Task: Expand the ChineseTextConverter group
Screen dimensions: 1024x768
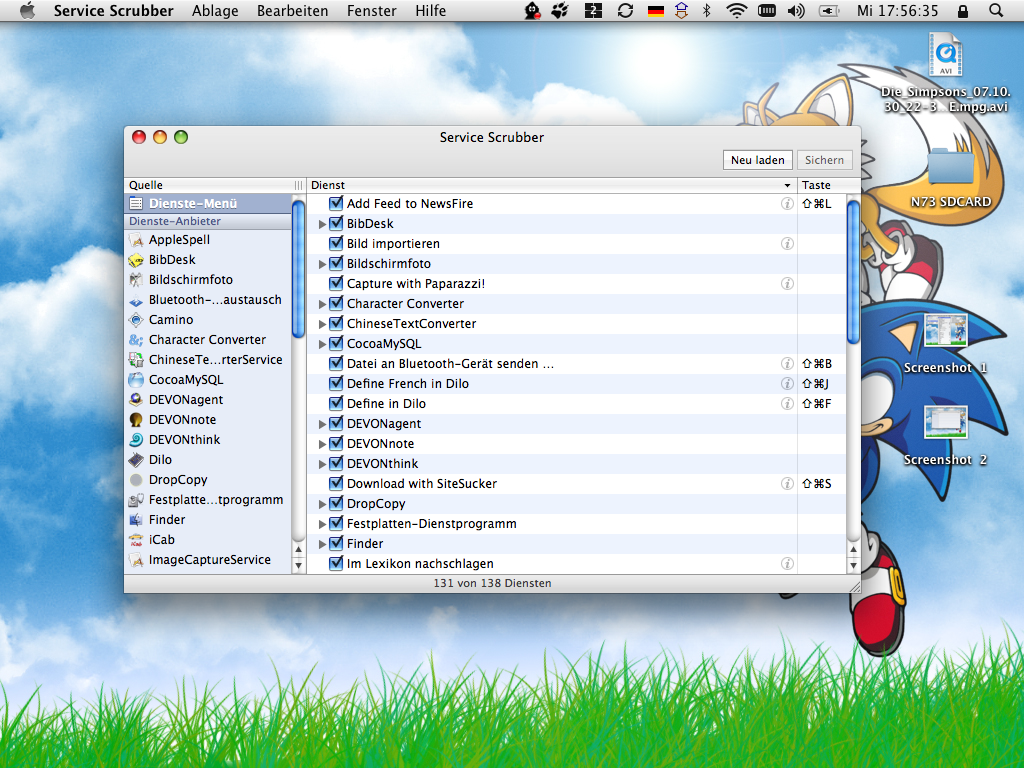Action: (x=322, y=324)
